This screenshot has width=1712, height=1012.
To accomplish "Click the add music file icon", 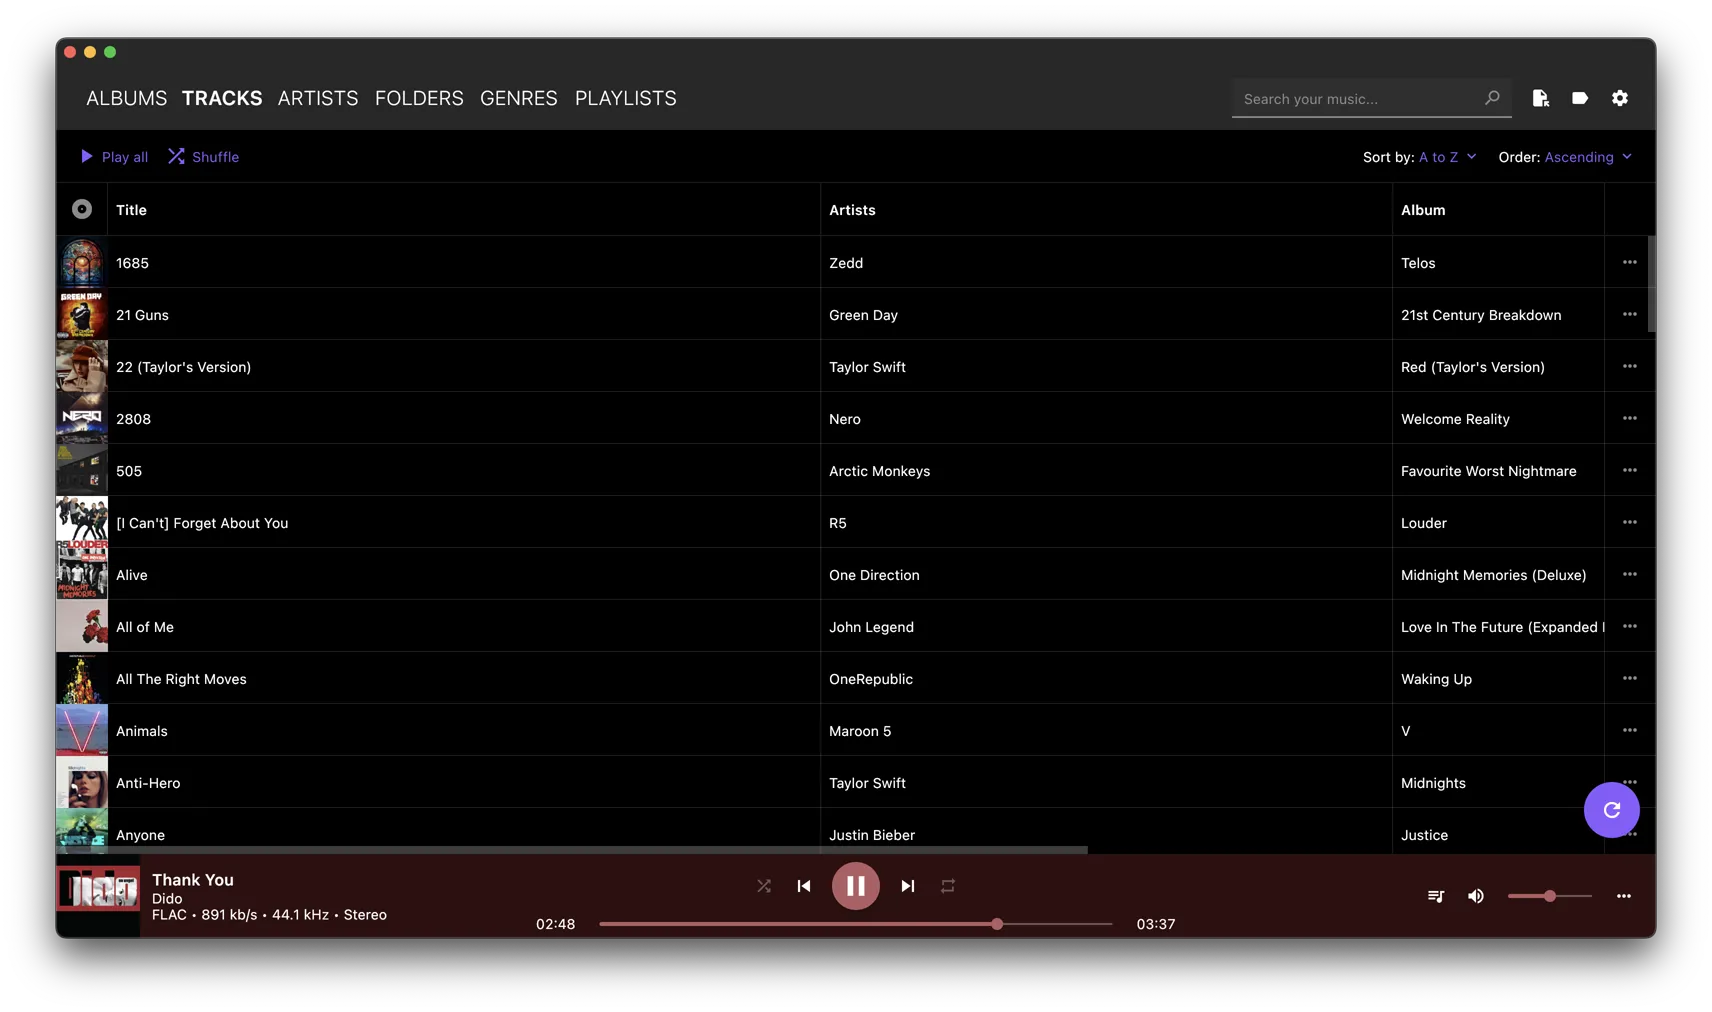I will coord(1540,98).
